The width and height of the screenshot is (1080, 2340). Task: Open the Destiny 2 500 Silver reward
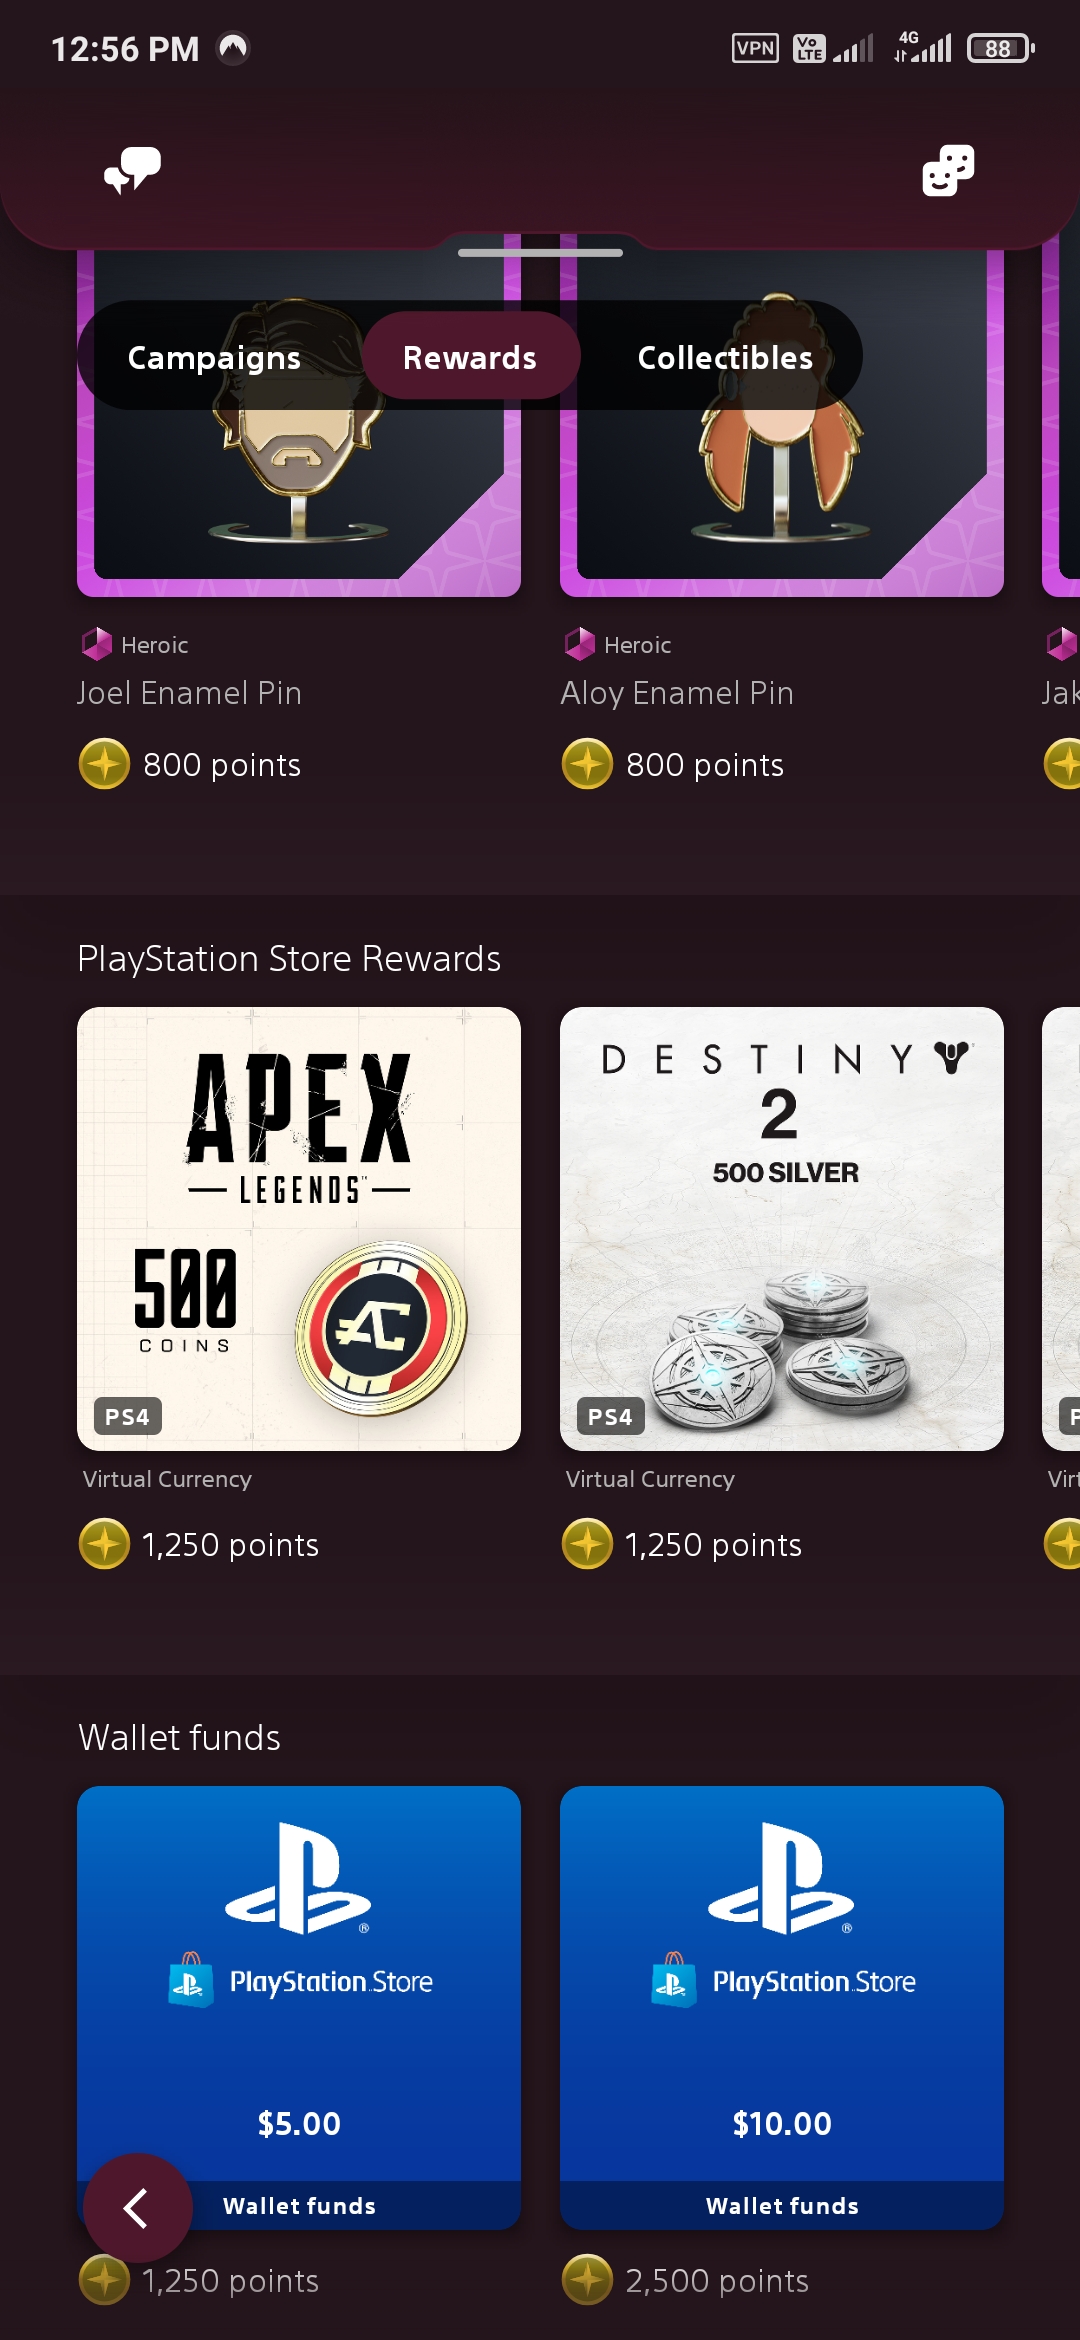pyautogui.click(x=782, y=1229)
